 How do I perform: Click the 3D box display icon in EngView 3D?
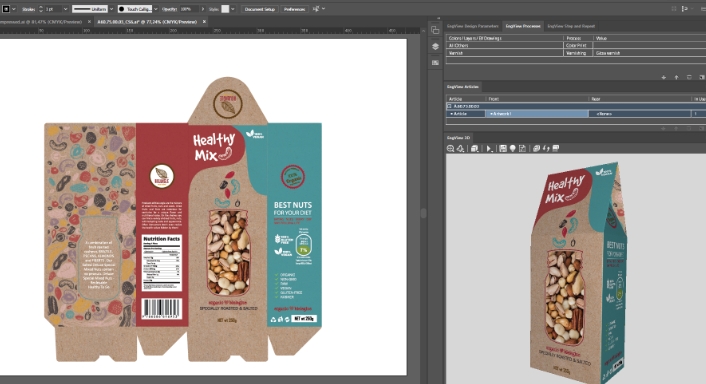click(475, 149)
